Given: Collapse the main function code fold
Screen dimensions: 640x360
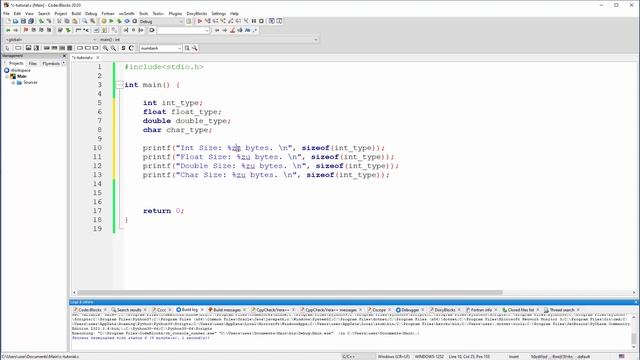Looking at the screenshot, I should pyautogui.click(x=119, y=84).
